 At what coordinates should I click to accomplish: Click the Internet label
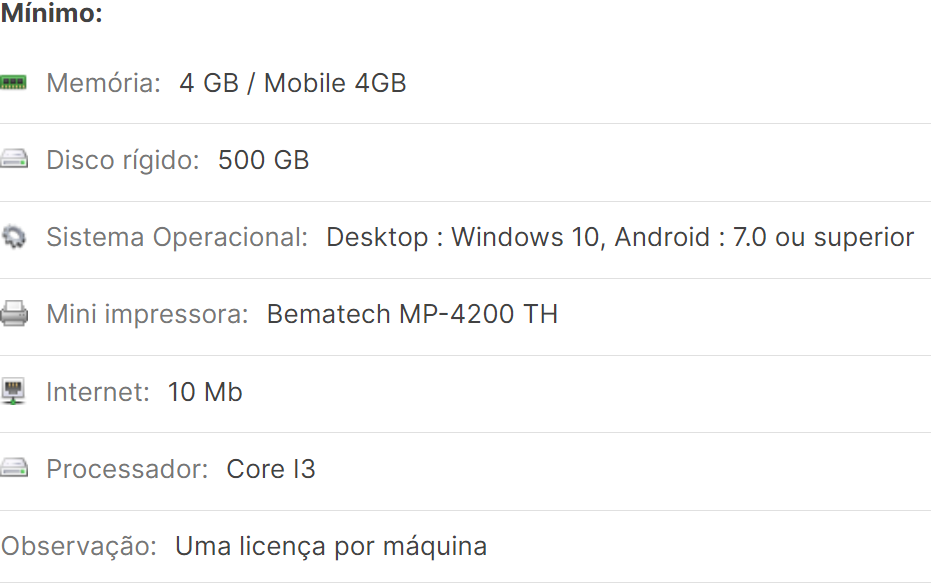point(98,391)
